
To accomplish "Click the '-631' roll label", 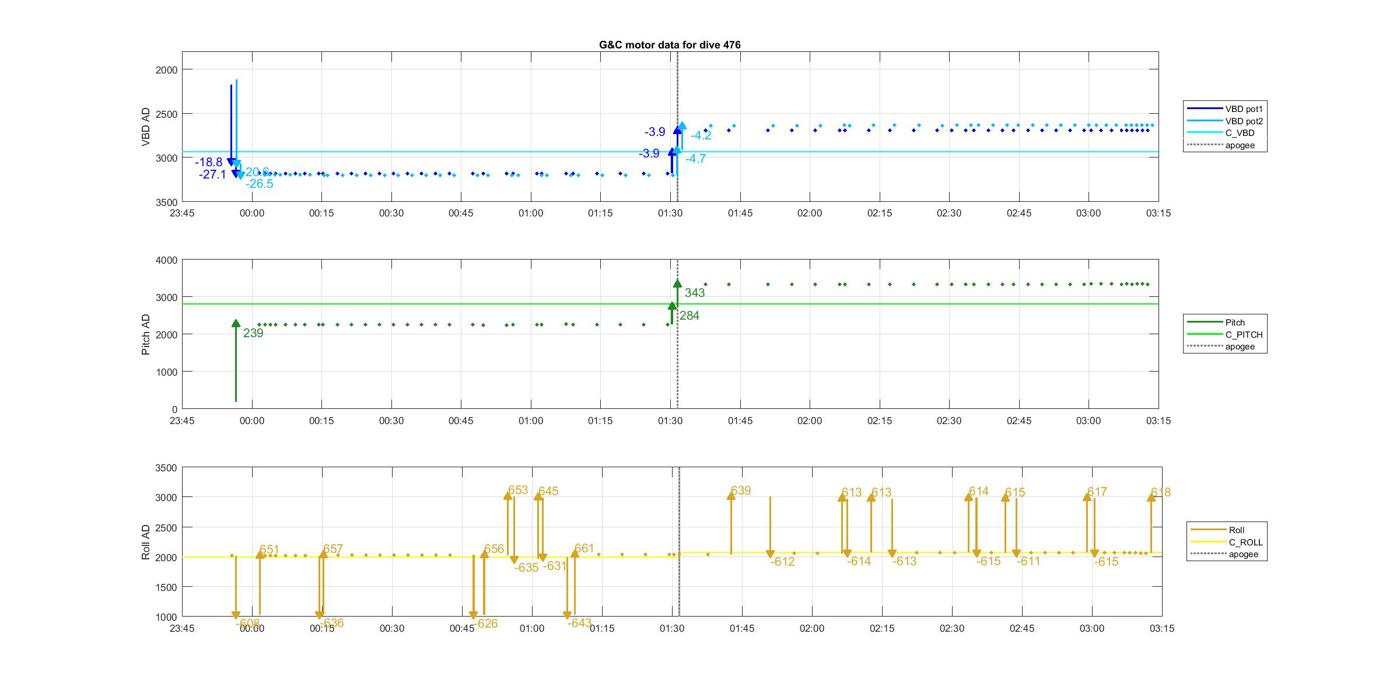I will [554, 566].
